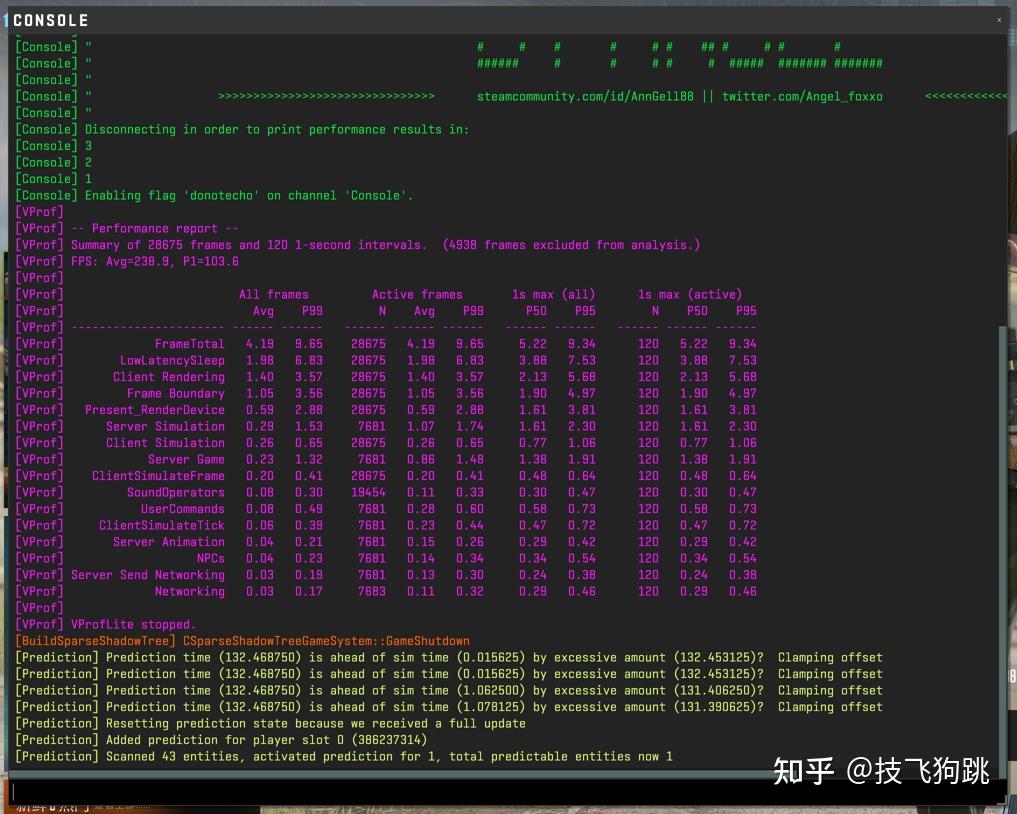Close the console window with the X
This screenshot has width=1017, height=814.
tap(999, 20)
